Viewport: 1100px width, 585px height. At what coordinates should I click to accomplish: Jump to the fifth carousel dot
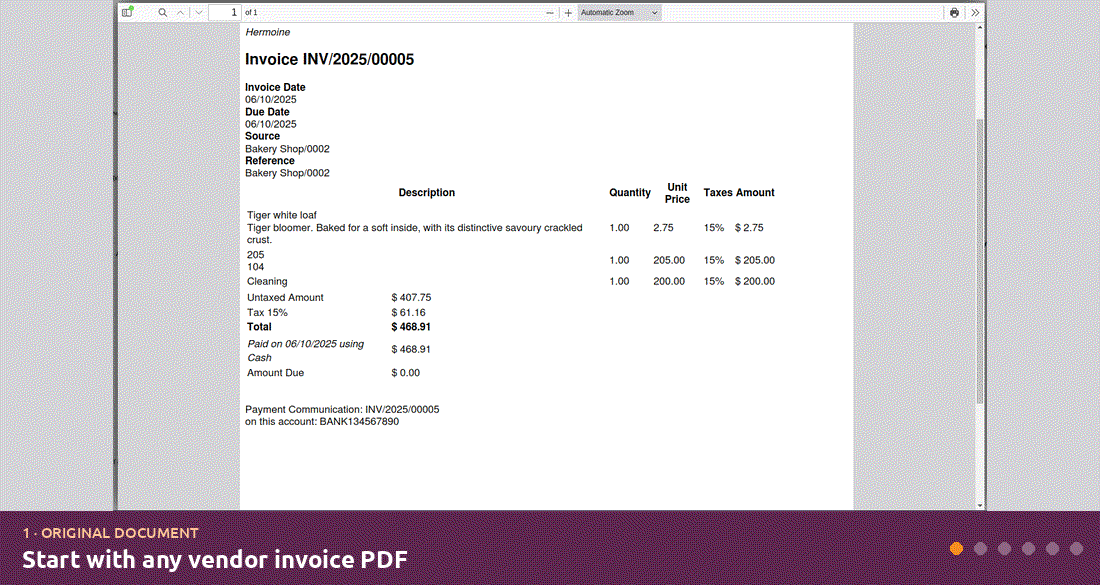[x=1052, y=549]
